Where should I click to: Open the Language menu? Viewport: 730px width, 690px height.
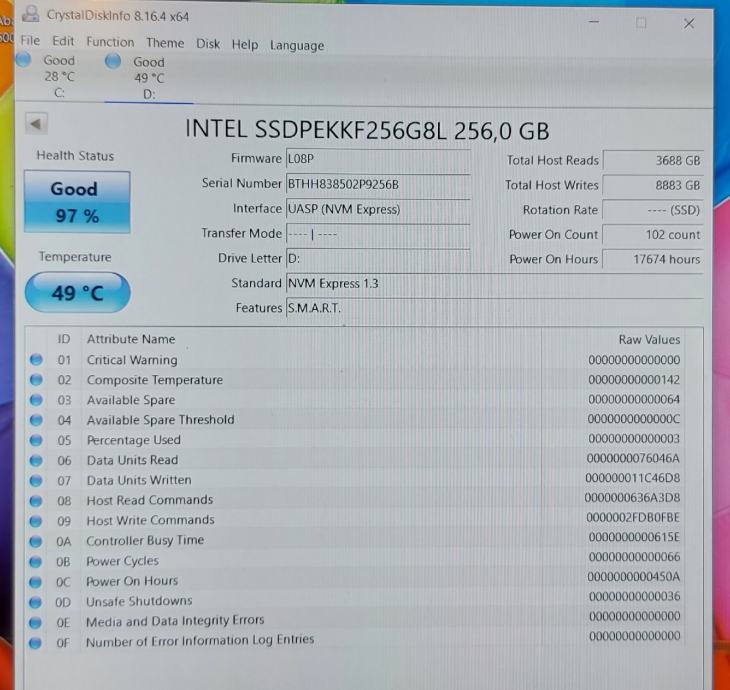pyautogui.click(x=297, y=46)
